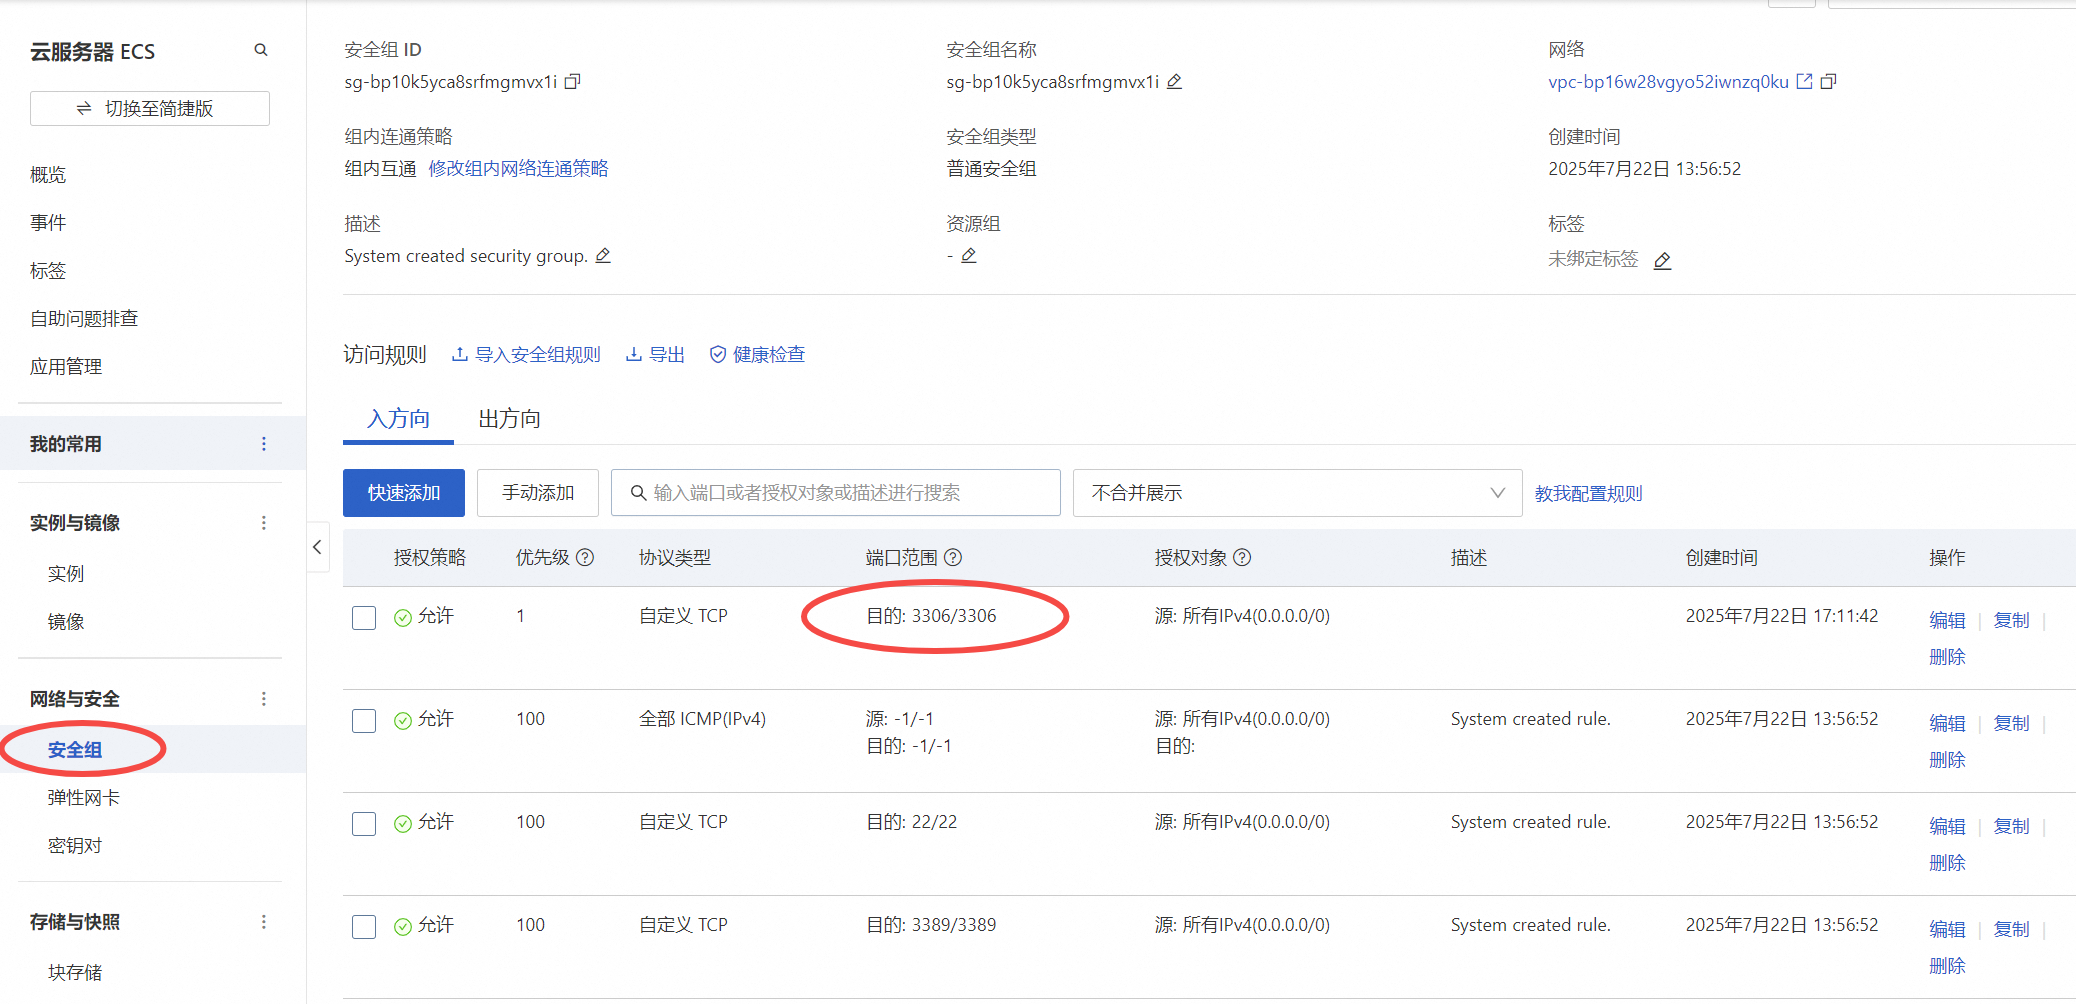Delete the port 3389 rule
Image resolution: width=2076 pixels, height=1004 pixels.
pyautogui.click(x=1947, y=966)
